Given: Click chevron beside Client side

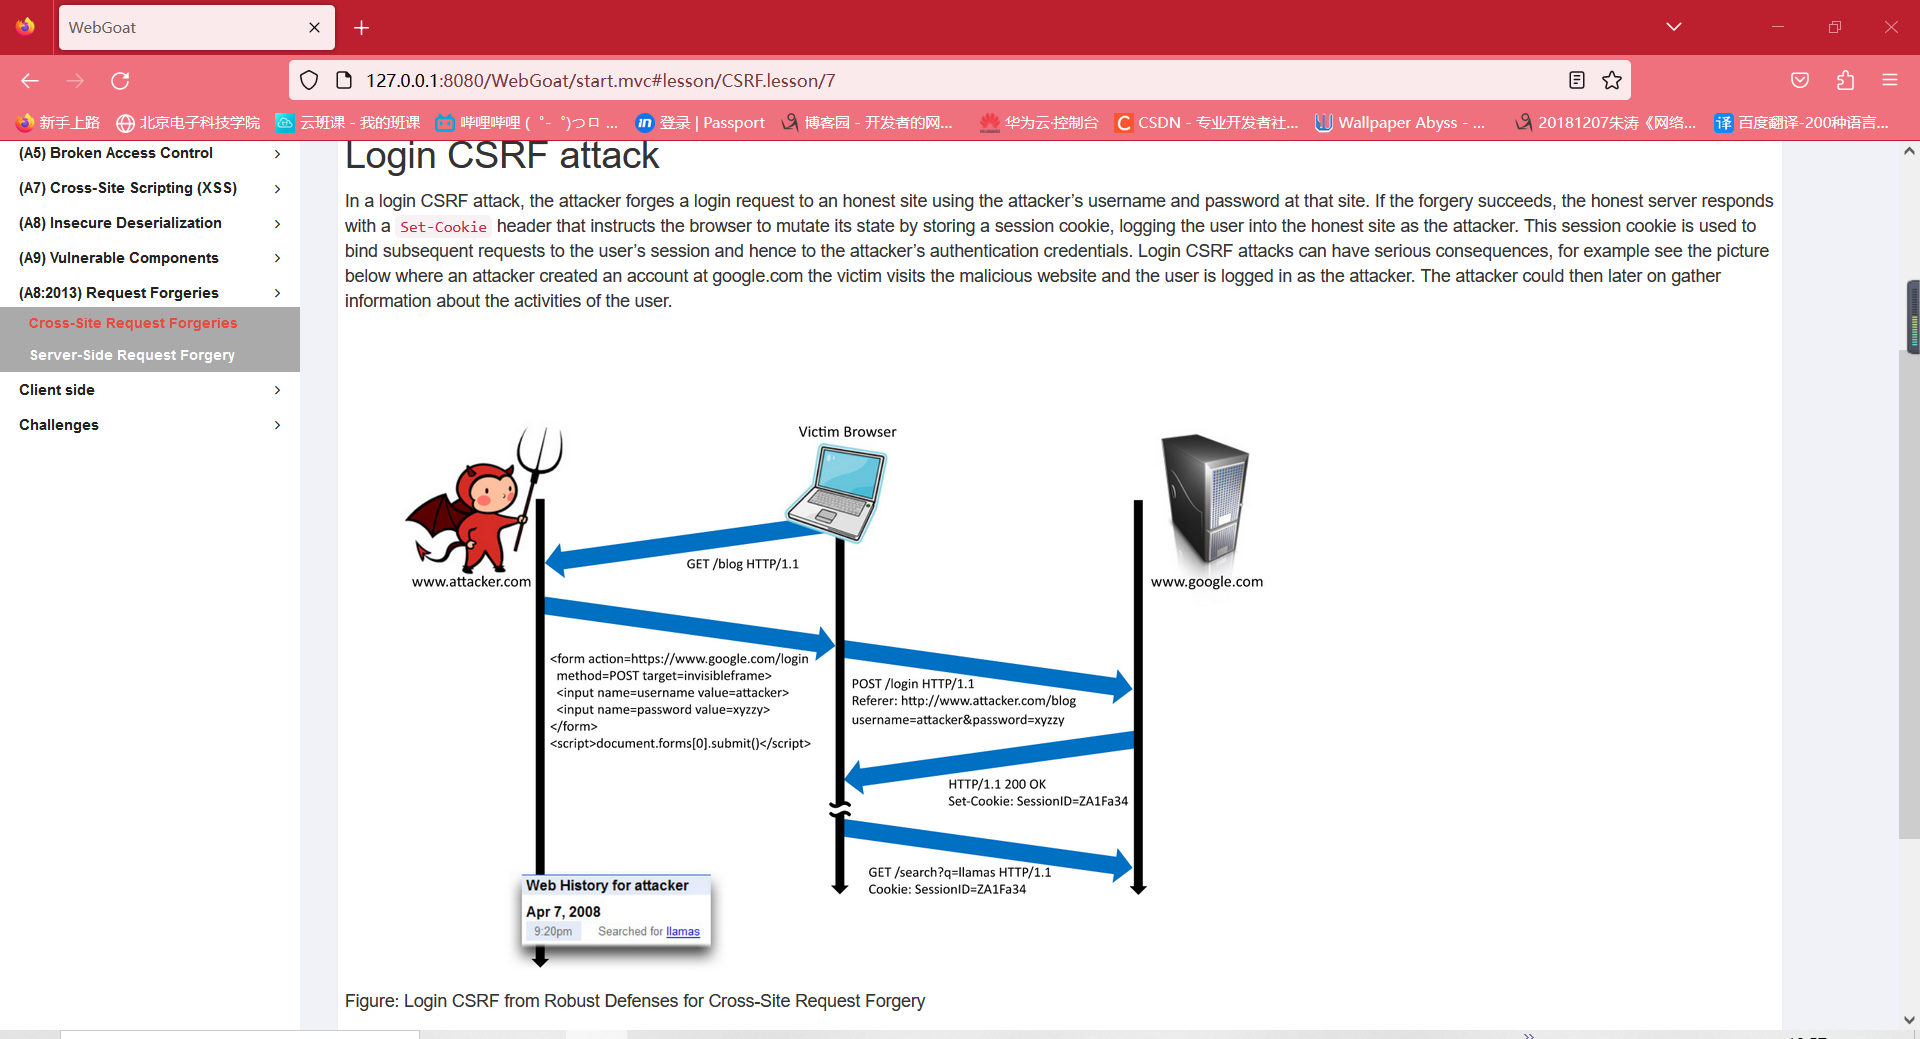Looking at the screenshot, I should coord(277,390).
